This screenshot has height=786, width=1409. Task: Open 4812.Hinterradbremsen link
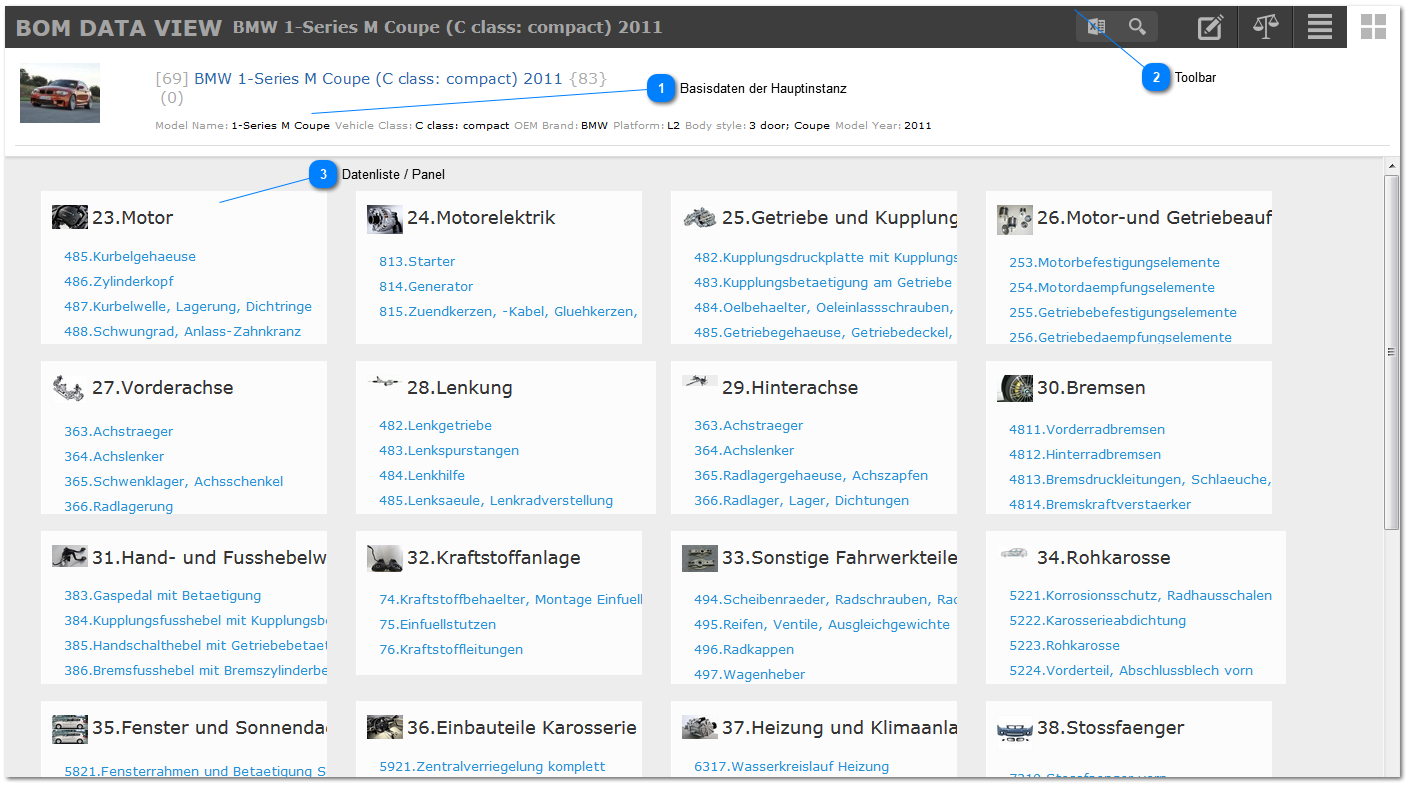[1085, 455]
